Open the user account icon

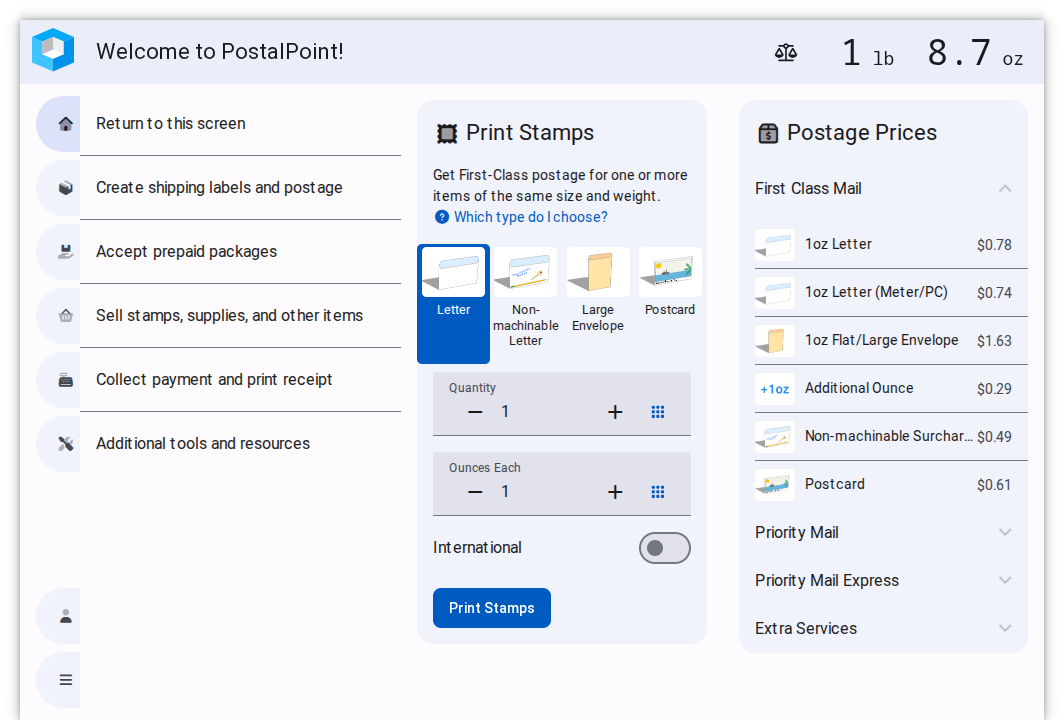pos(66,616)
